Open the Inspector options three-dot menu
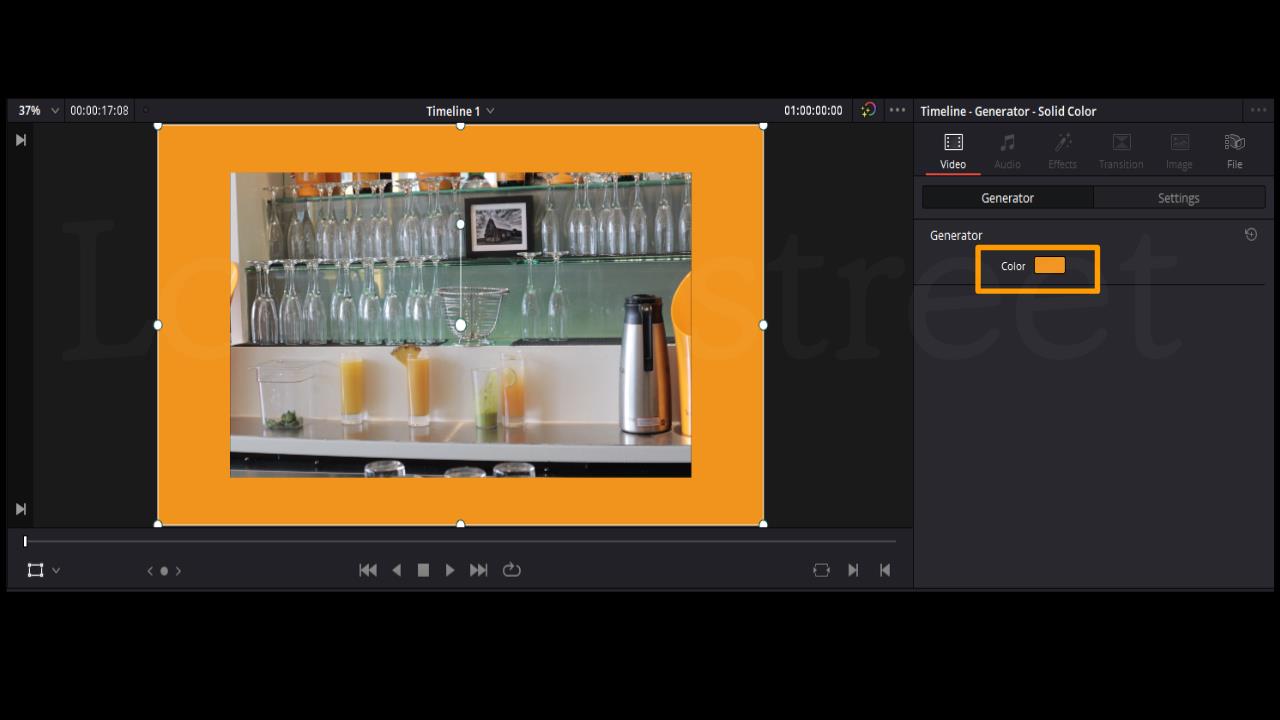 1257,110
